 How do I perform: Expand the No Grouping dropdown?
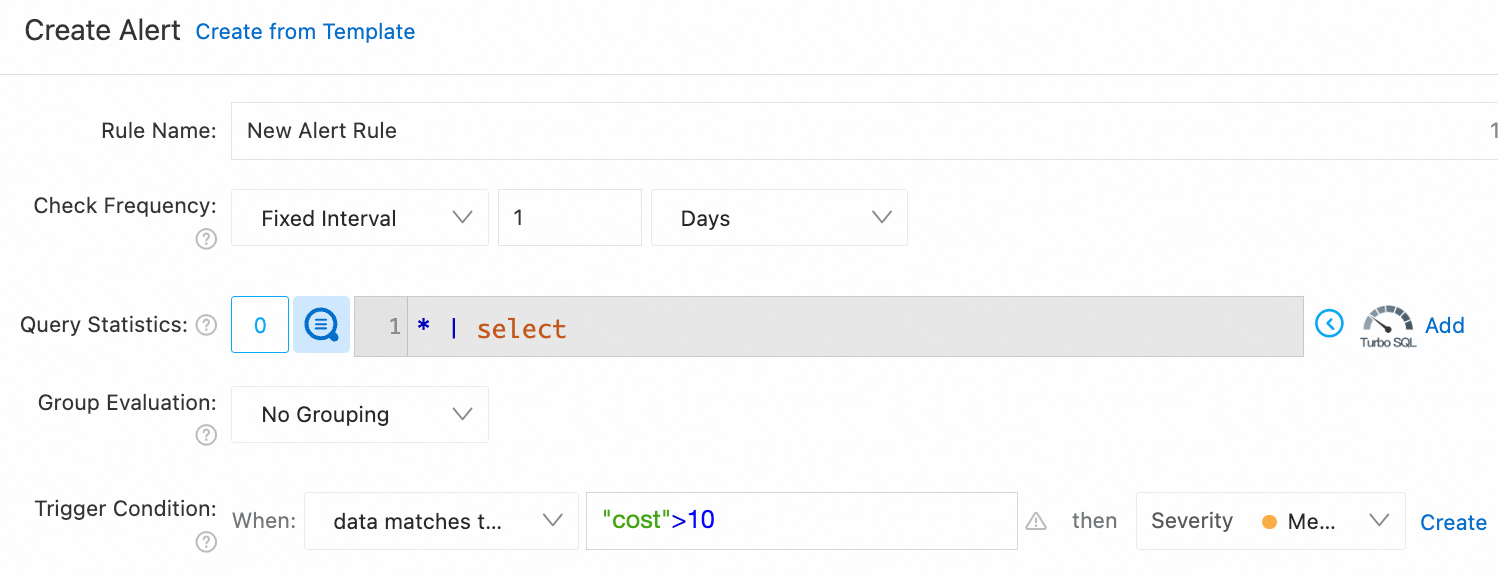[x=360, y=415]
